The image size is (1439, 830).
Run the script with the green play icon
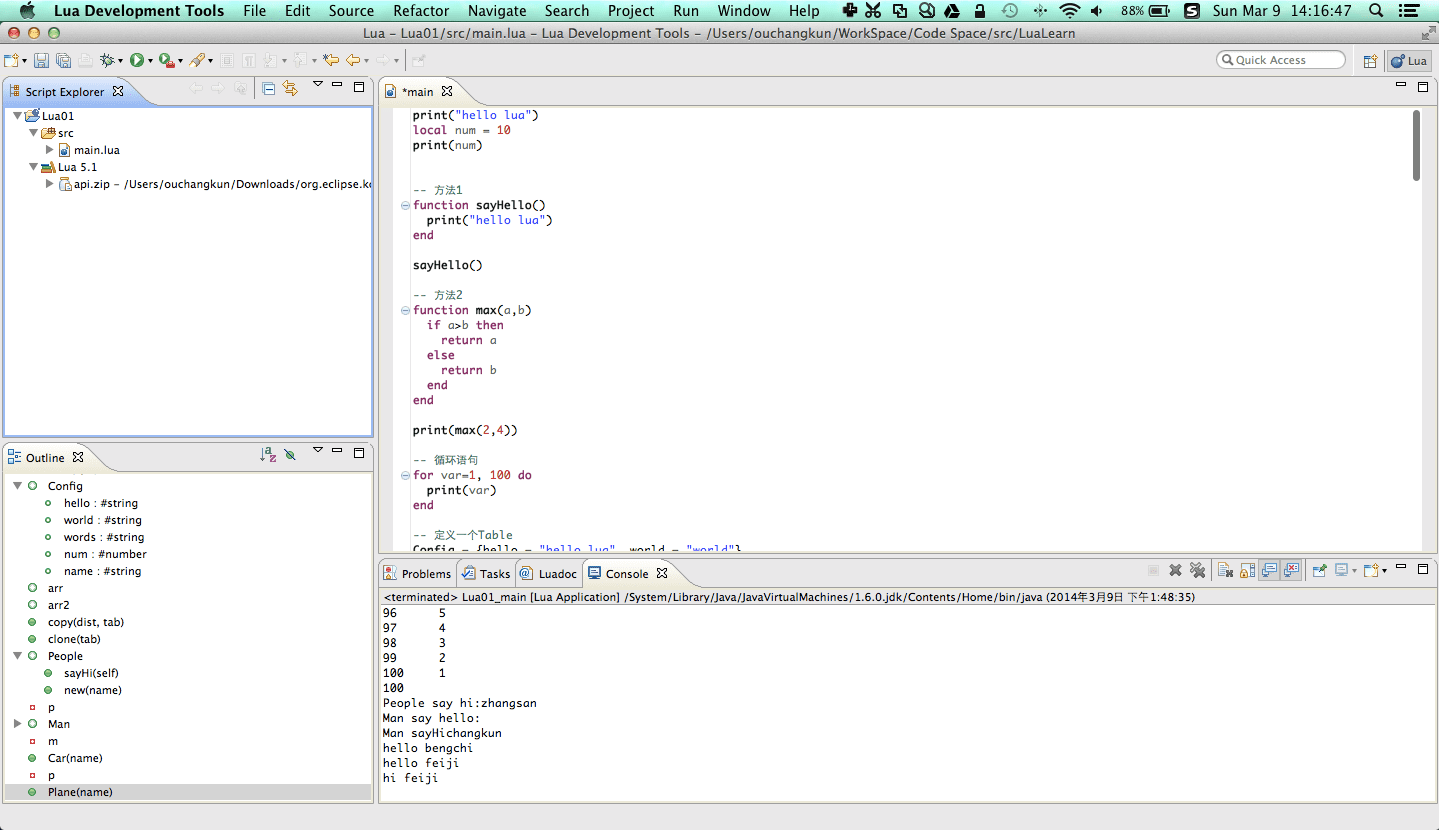(x=137, y=61)
